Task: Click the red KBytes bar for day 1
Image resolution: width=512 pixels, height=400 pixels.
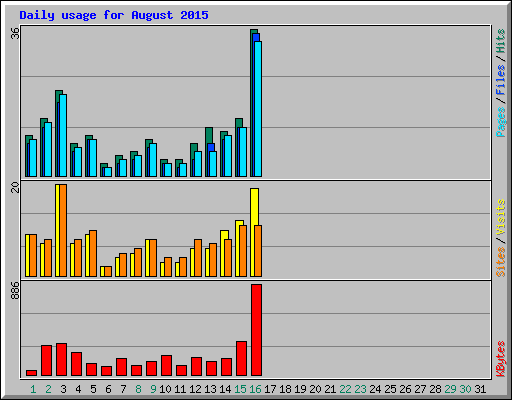Action: [31, 373]
